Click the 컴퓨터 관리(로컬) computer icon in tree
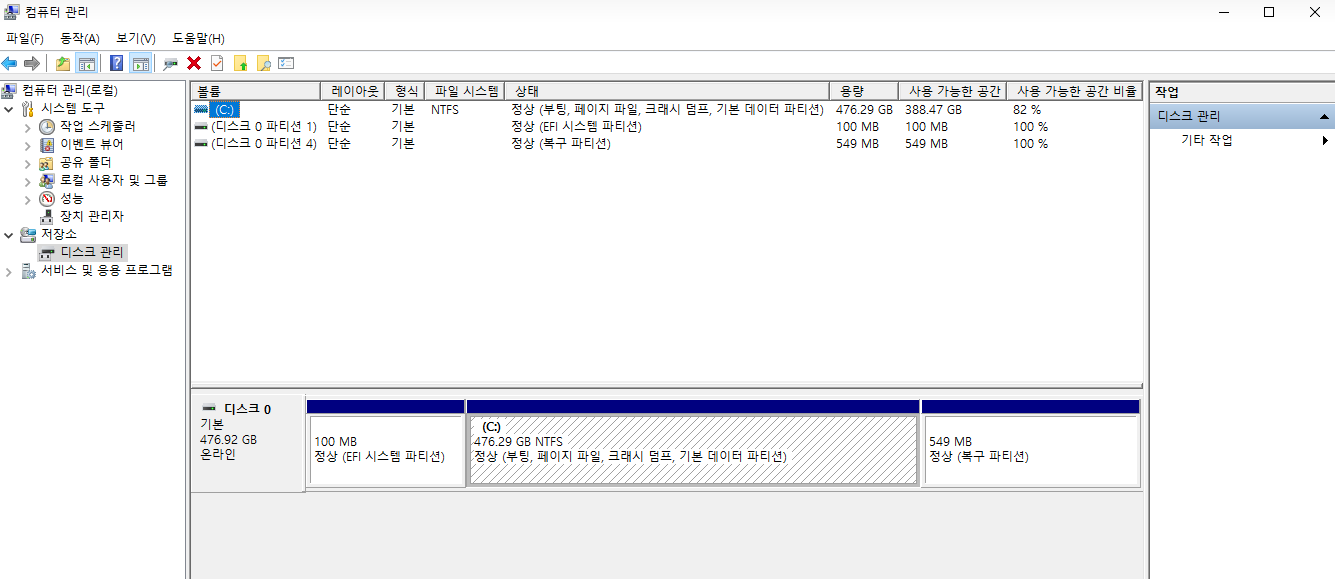This screenshot has width=1335, height=579. click(x=11, y=90)
